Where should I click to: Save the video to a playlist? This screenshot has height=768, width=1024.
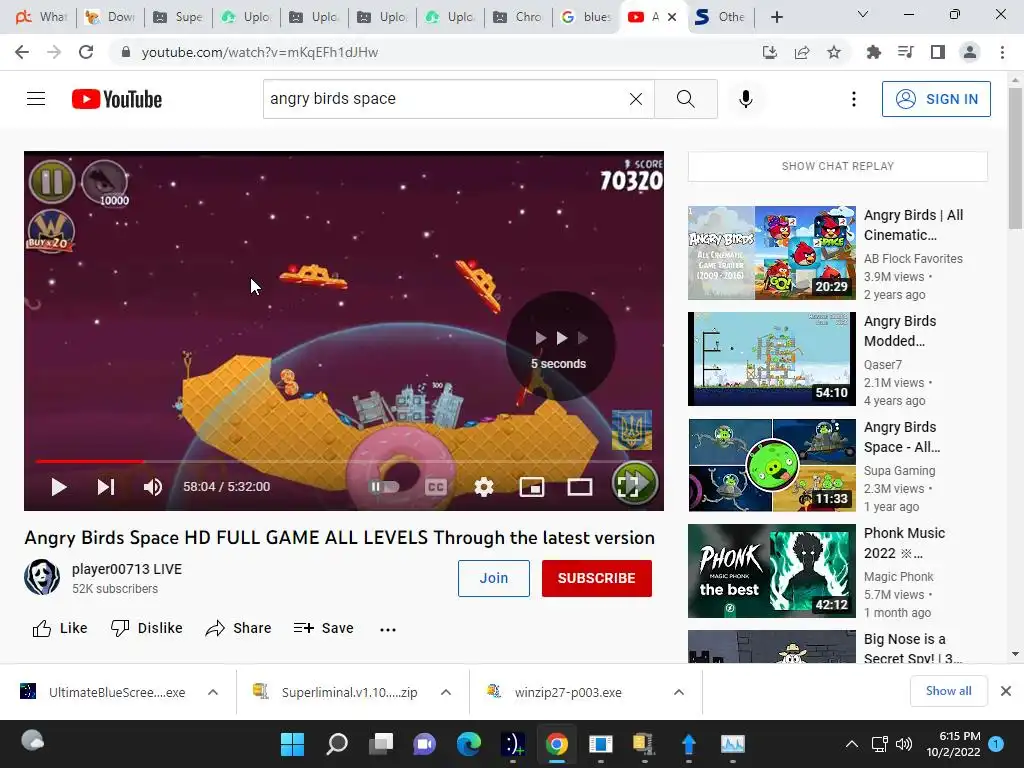tap(324, 628)
